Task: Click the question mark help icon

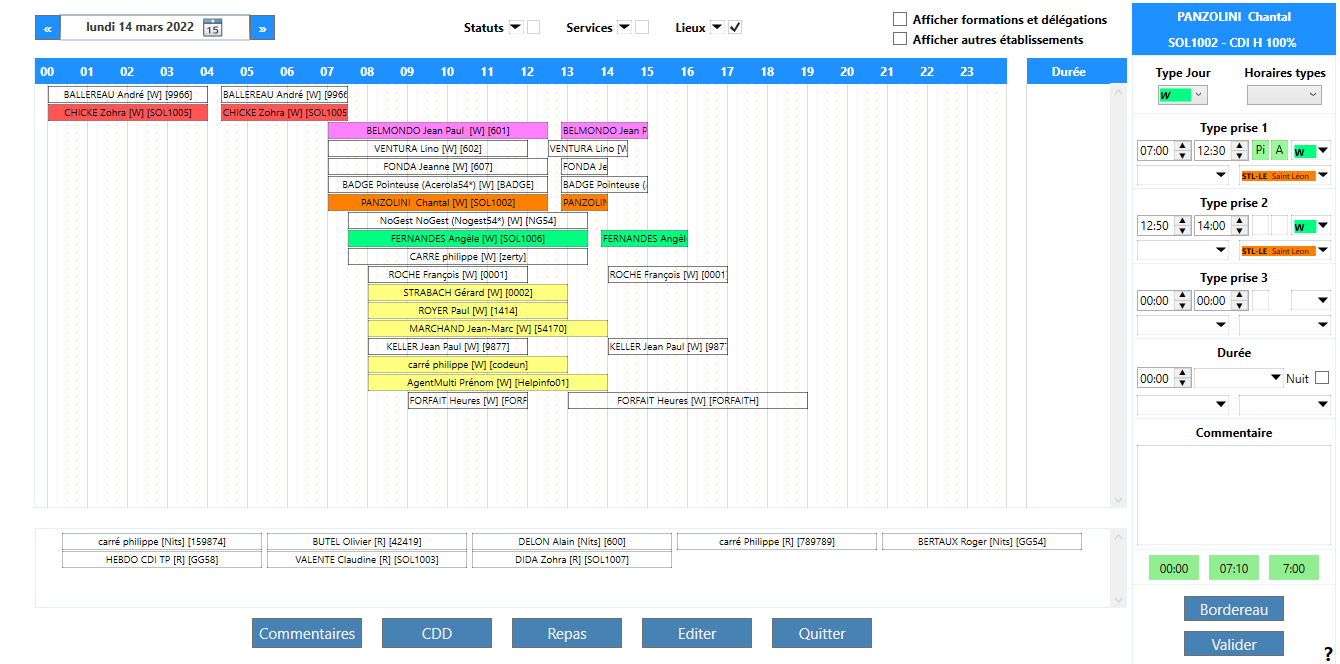Action: coord(1327,654)
